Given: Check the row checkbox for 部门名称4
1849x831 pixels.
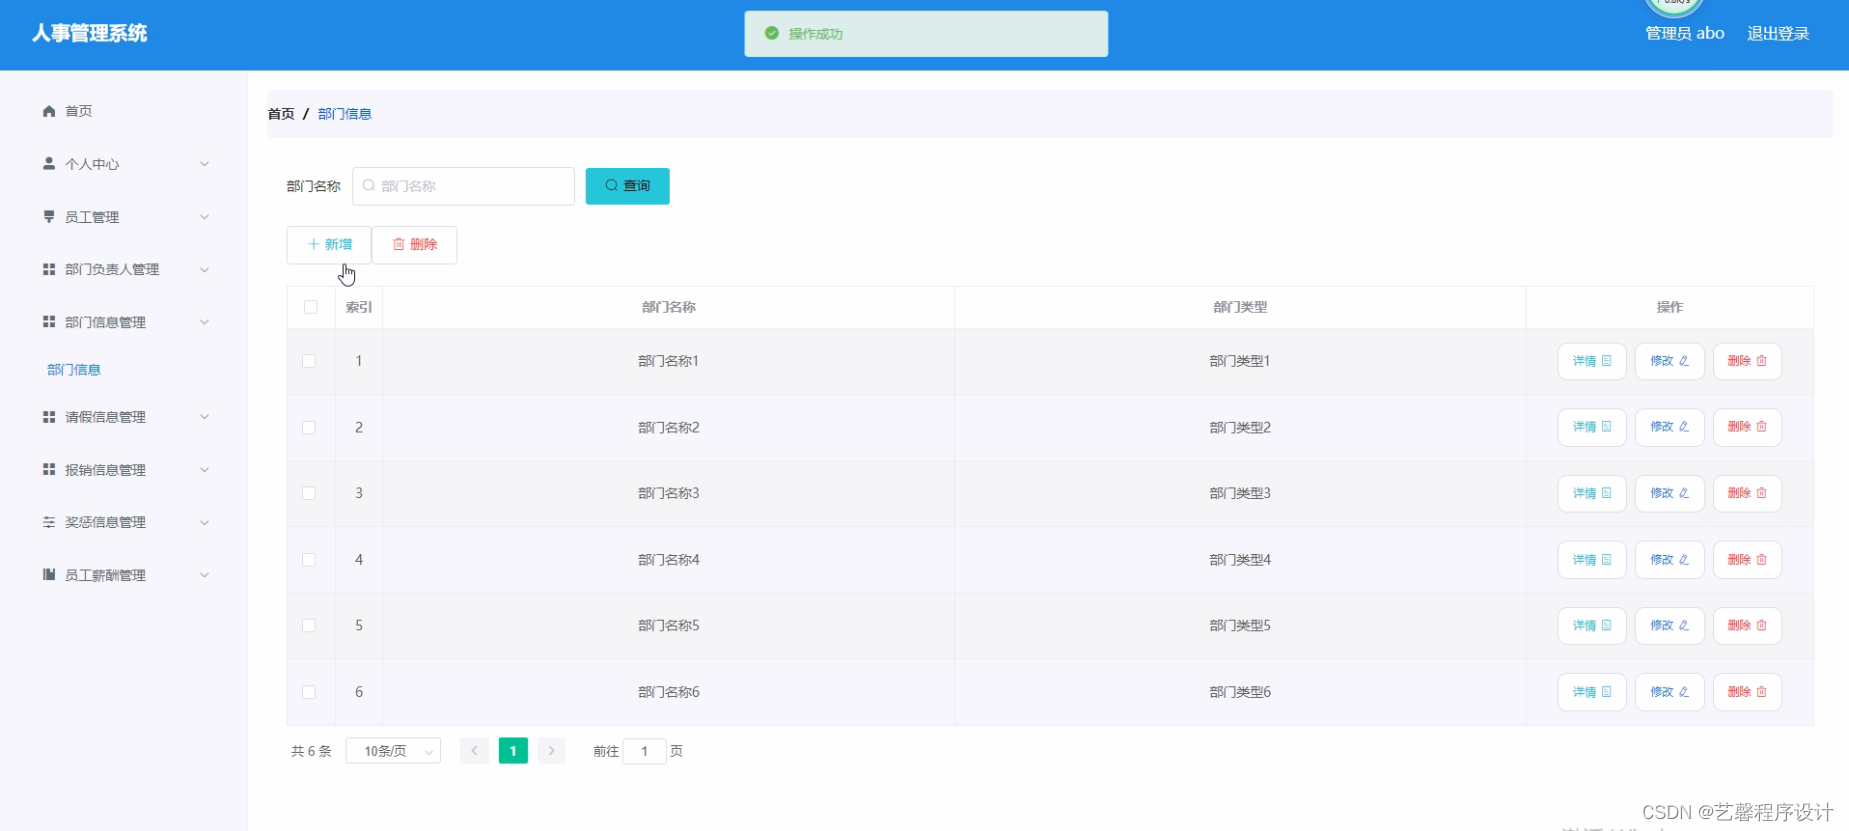Looking at the screenshot, I should click(309, 559).
